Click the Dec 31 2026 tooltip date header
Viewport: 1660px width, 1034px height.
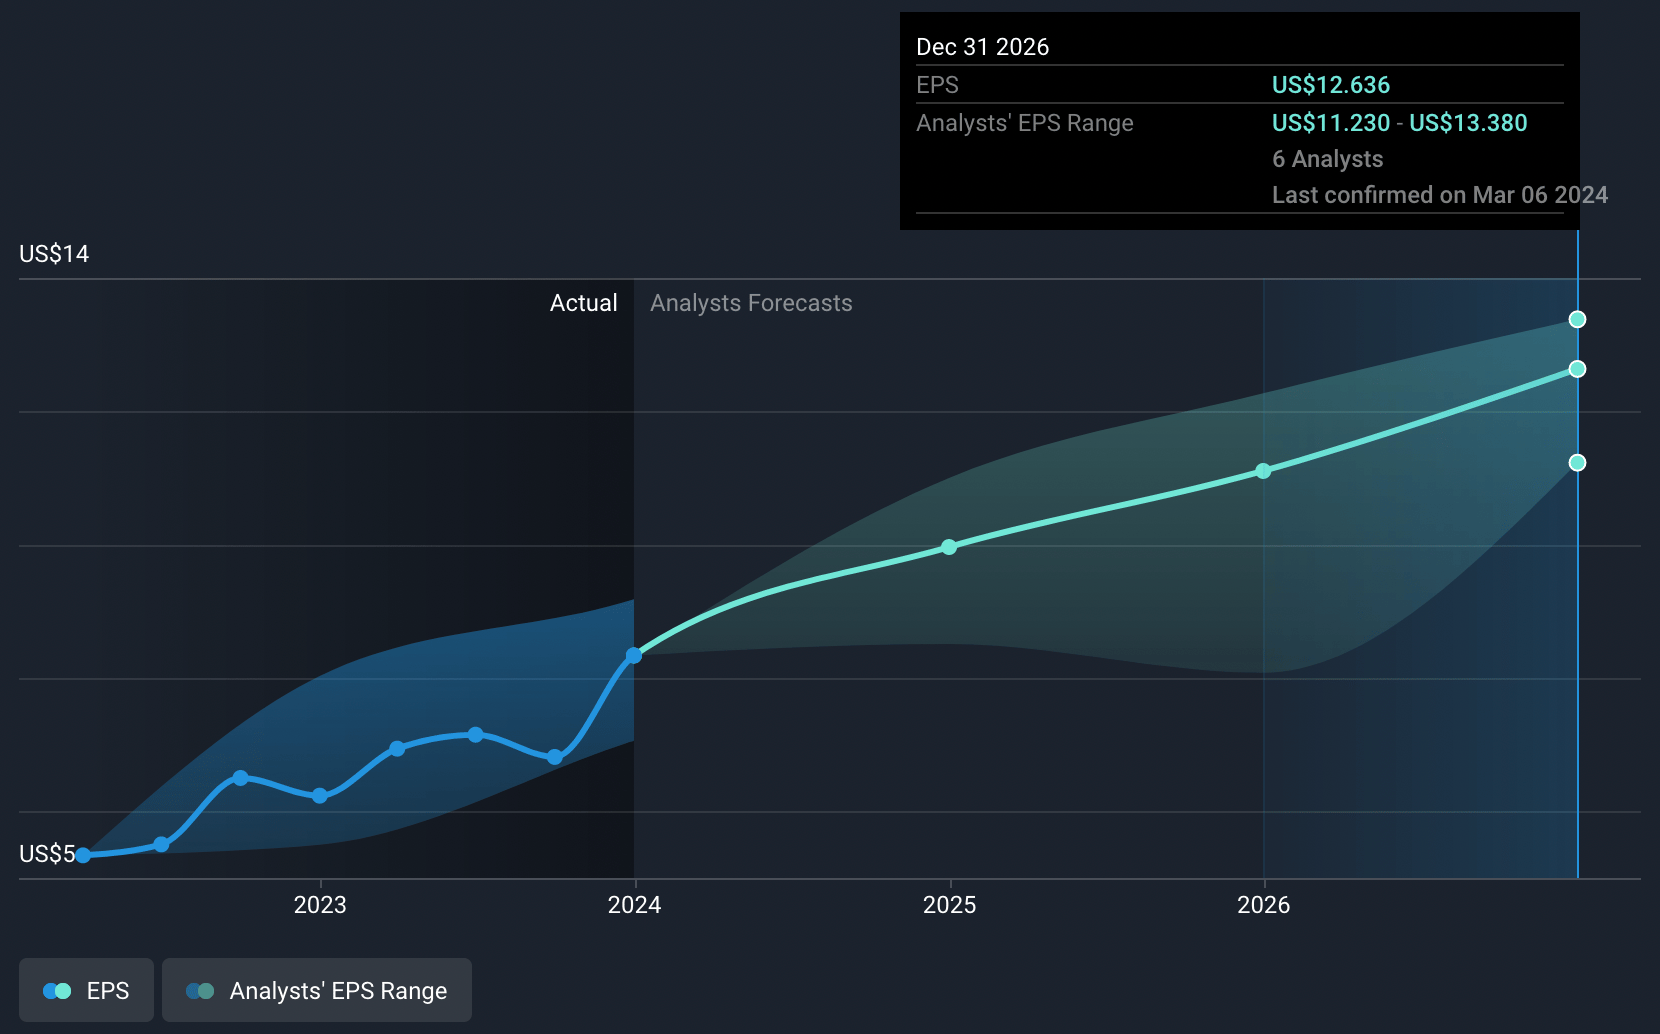click(982, 47)
